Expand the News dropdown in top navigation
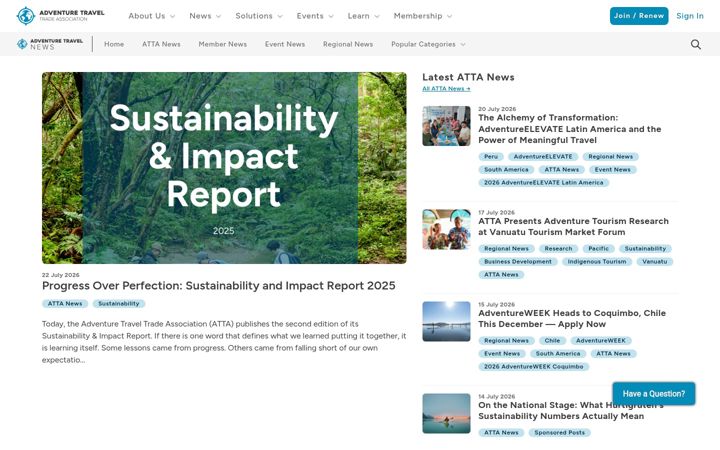This screenshot has height=450, width=720. click(x=205, y=16)
